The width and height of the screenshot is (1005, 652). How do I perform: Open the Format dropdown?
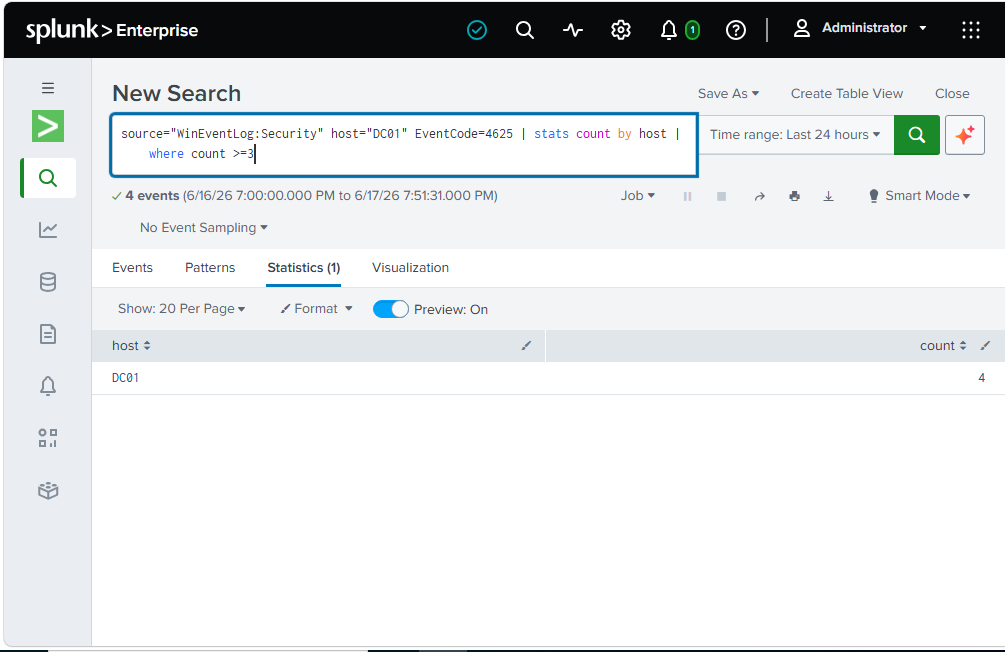[317, 309]
